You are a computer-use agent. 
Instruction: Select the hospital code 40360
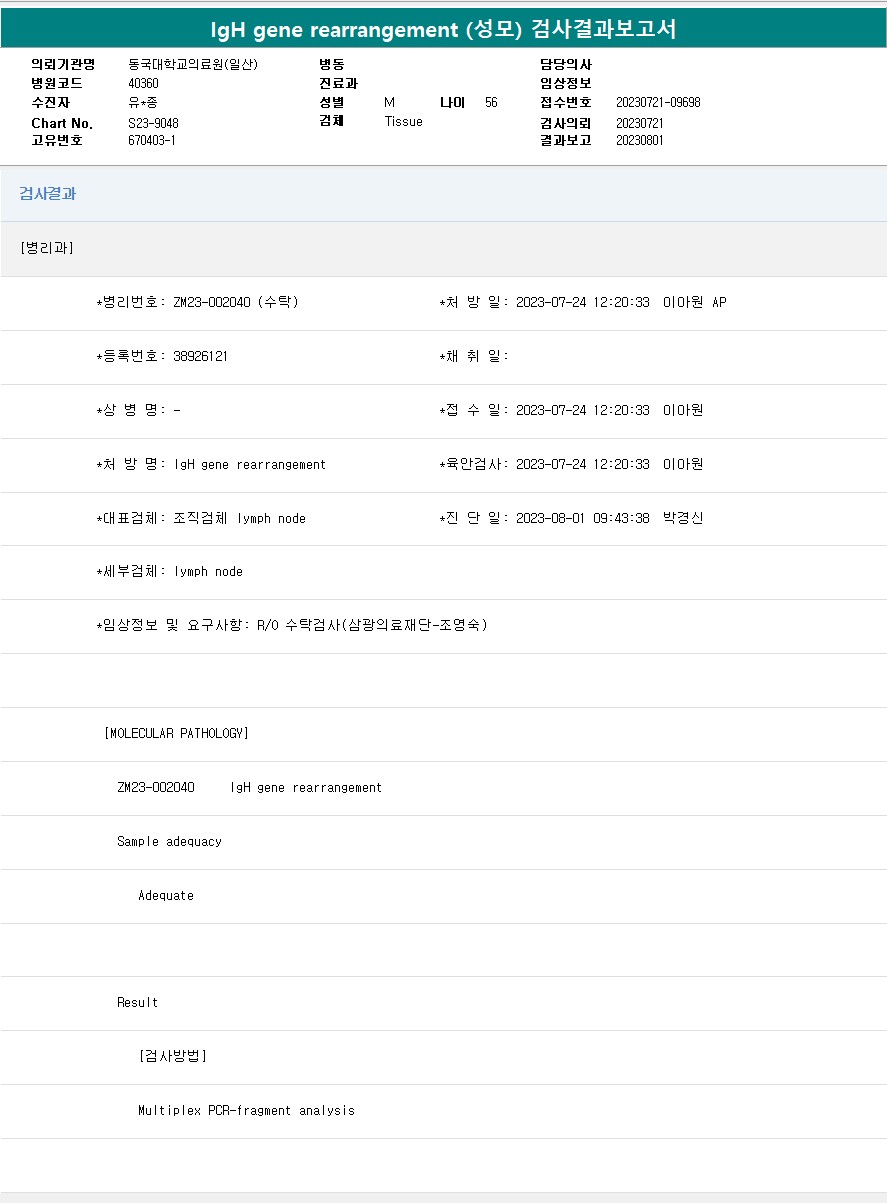tap(144, 83)
